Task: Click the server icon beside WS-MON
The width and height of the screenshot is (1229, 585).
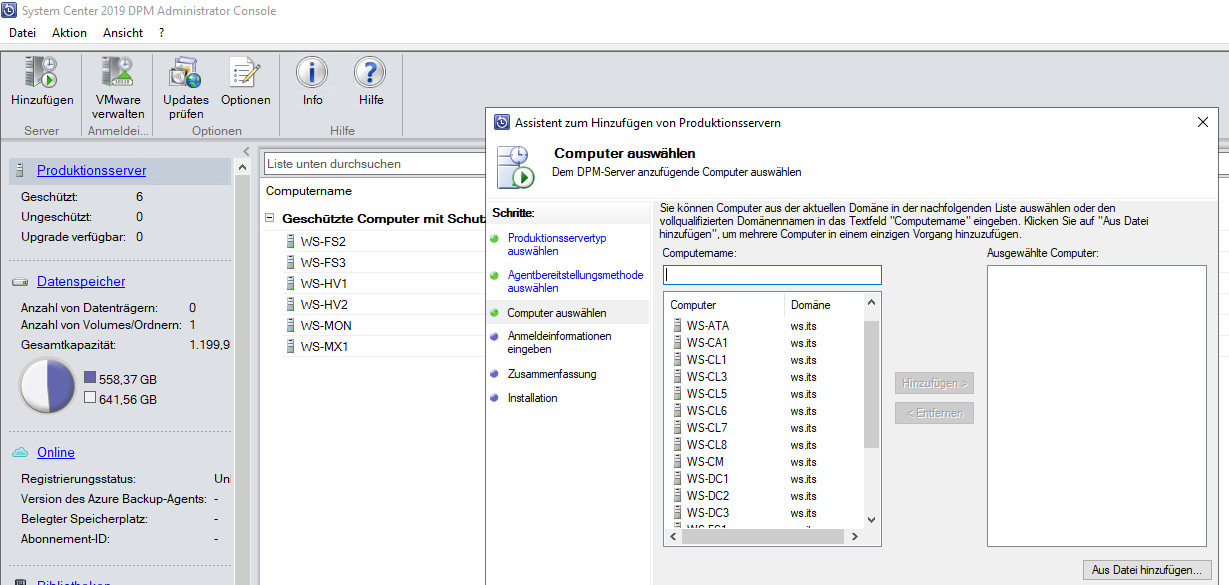Action: (291, 326)
